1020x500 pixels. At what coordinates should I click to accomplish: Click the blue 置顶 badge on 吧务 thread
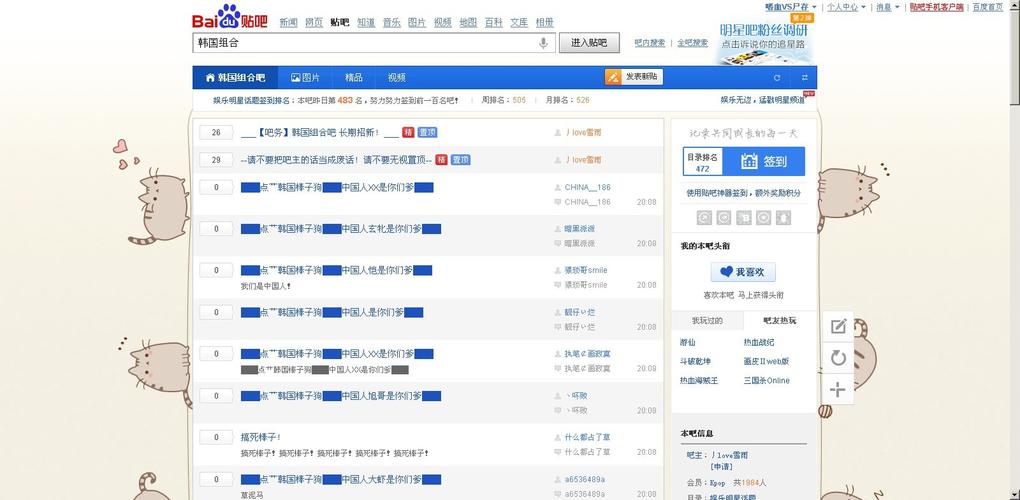(x=427, y=132)
